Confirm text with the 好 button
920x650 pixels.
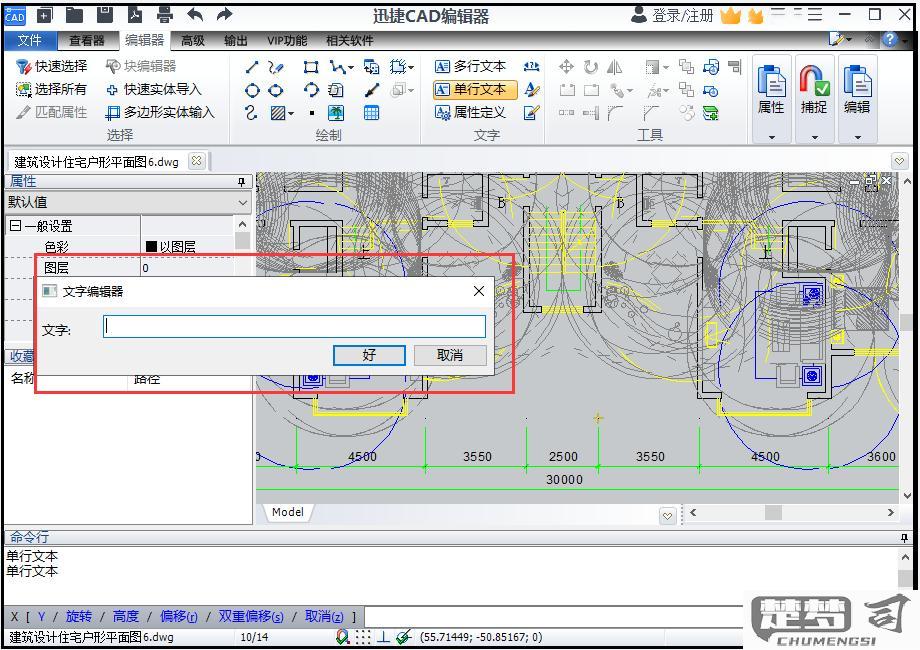369,355
